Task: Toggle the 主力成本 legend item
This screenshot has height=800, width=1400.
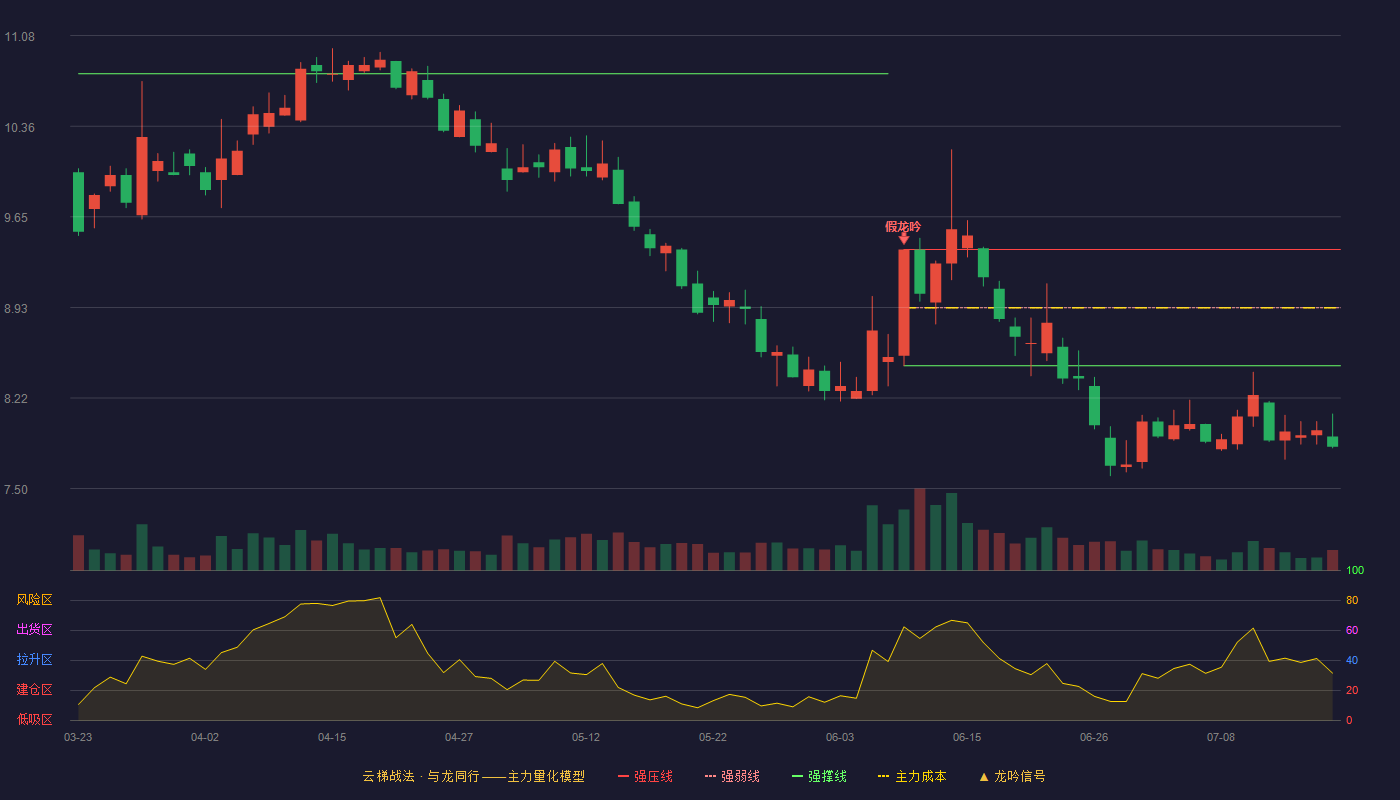Action: coord(912,776)
